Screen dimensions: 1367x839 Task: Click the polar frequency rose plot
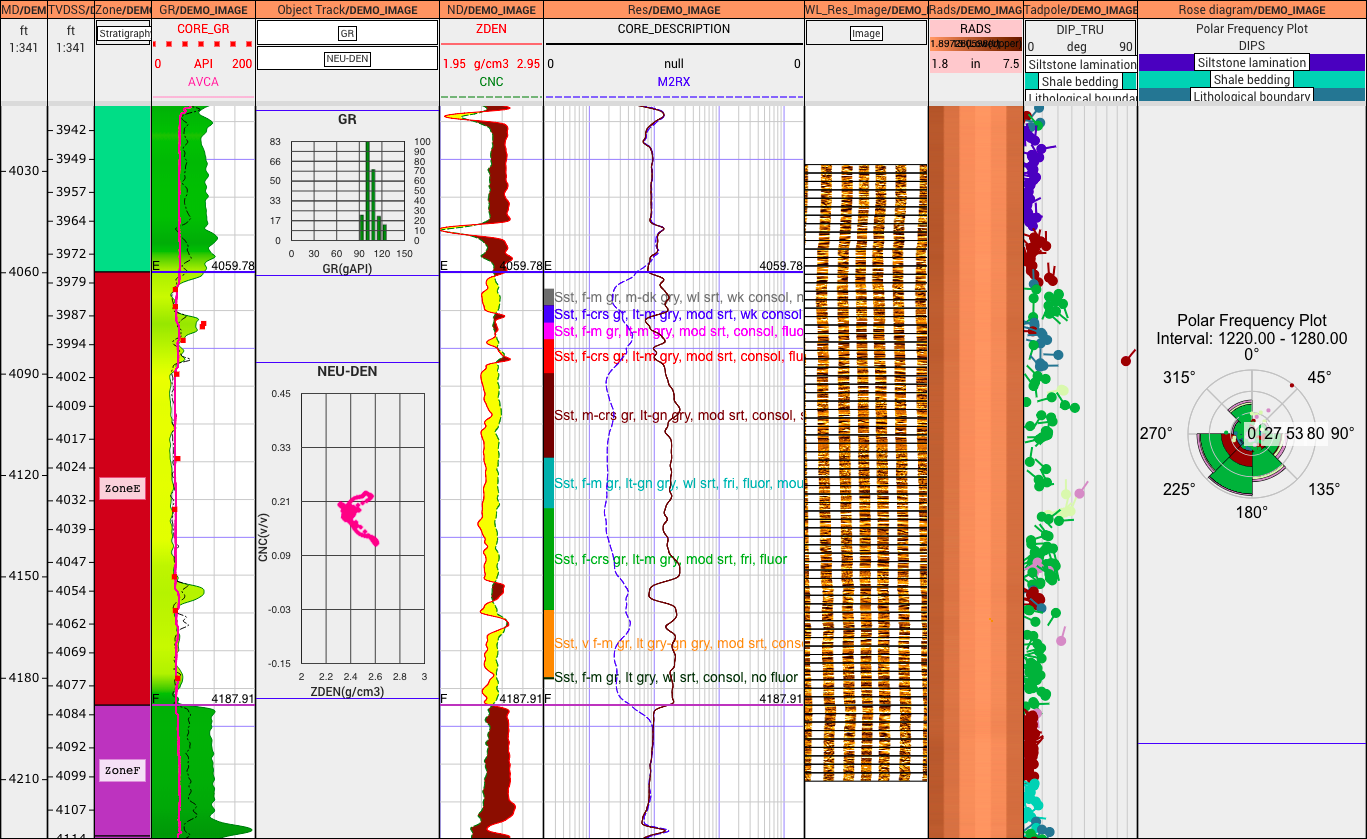1252,433
